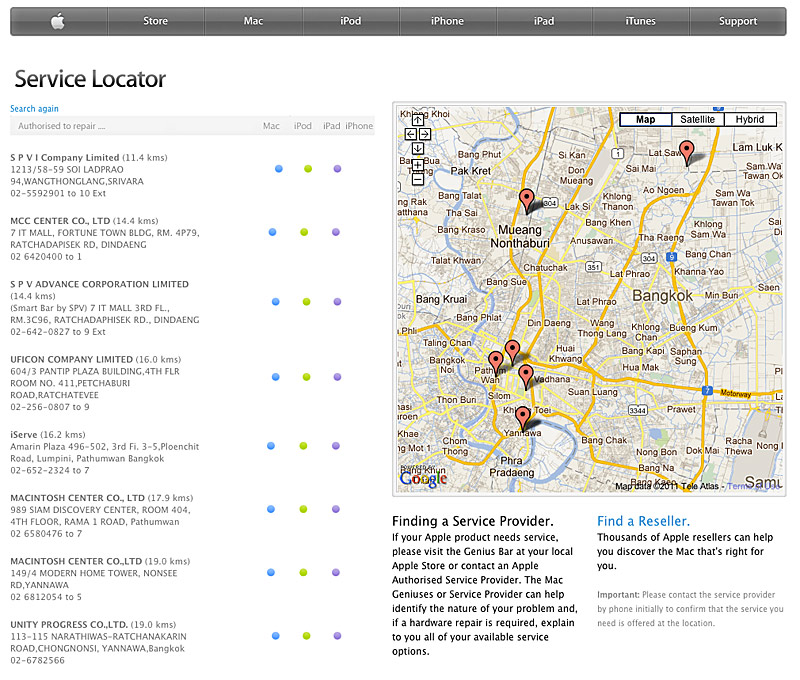
Task: Click the purple iPad dot for MCC CENTER
Action: pos(336,232)
